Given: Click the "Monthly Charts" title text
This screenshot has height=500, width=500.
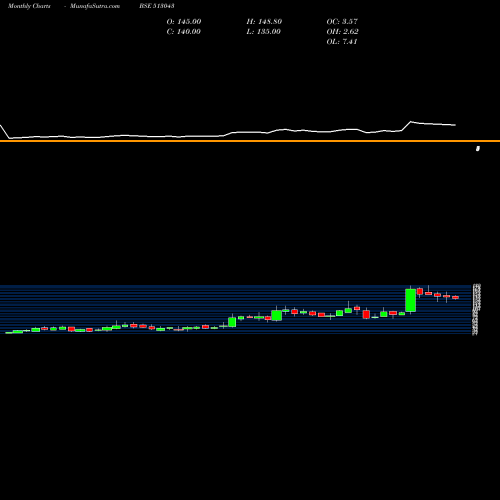Looking at the screenshot, I should (29, 6).
